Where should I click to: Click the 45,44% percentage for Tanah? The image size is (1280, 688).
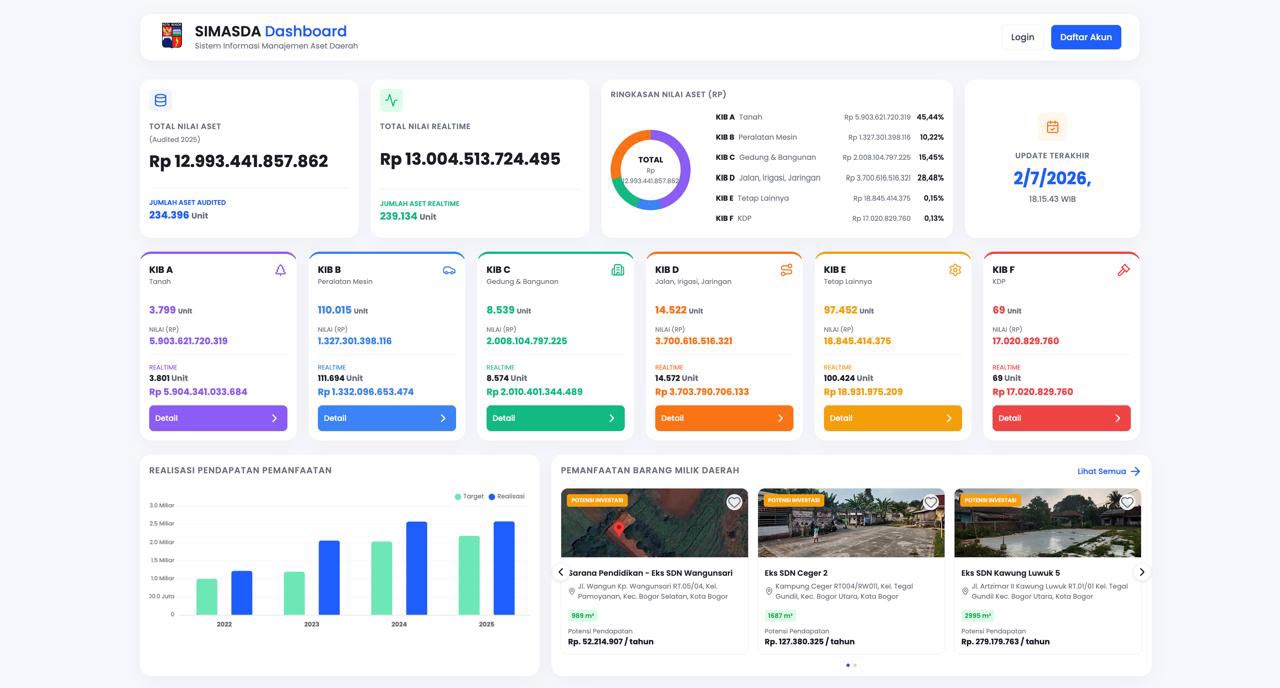click(x=930, y=117)
